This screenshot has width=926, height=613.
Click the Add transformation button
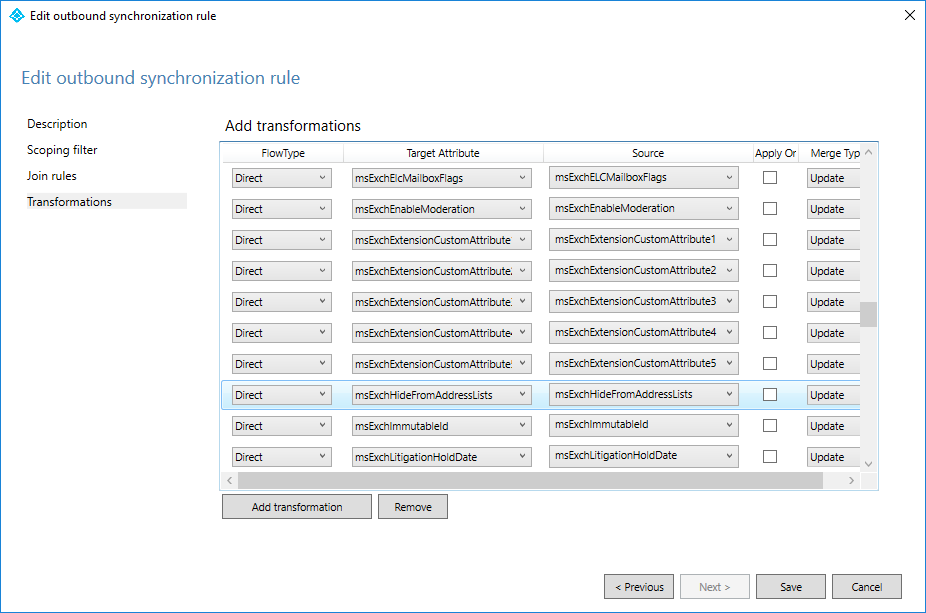point(297,507)
